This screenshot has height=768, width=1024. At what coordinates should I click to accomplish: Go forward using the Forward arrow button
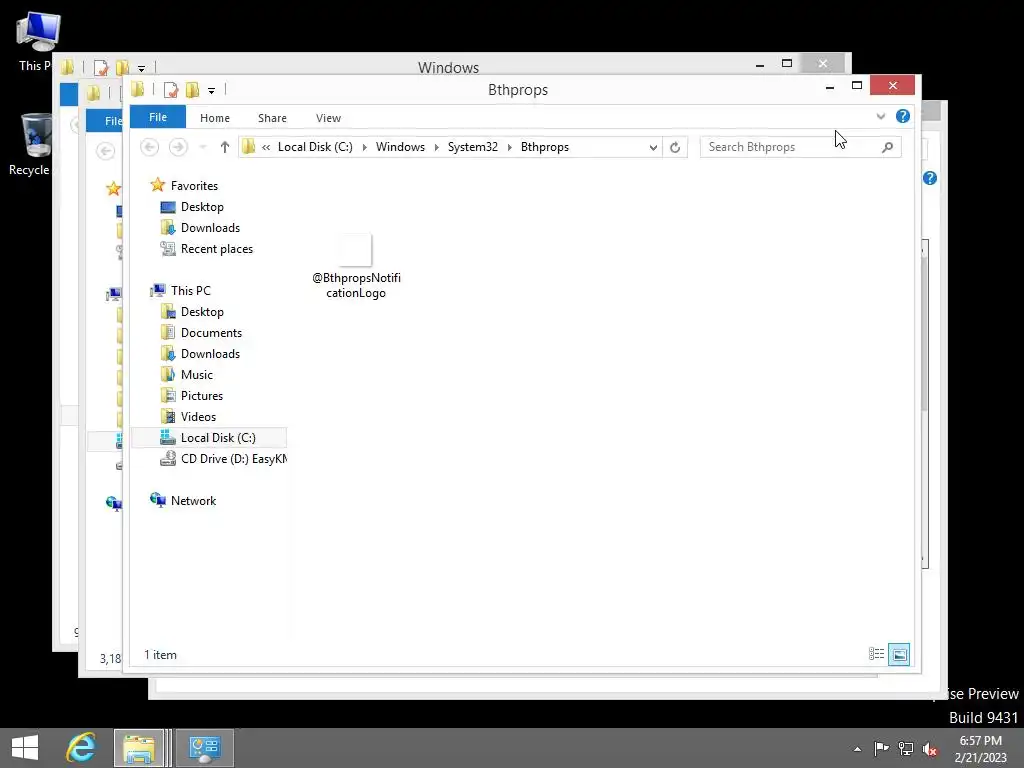(x=178, y=147)
